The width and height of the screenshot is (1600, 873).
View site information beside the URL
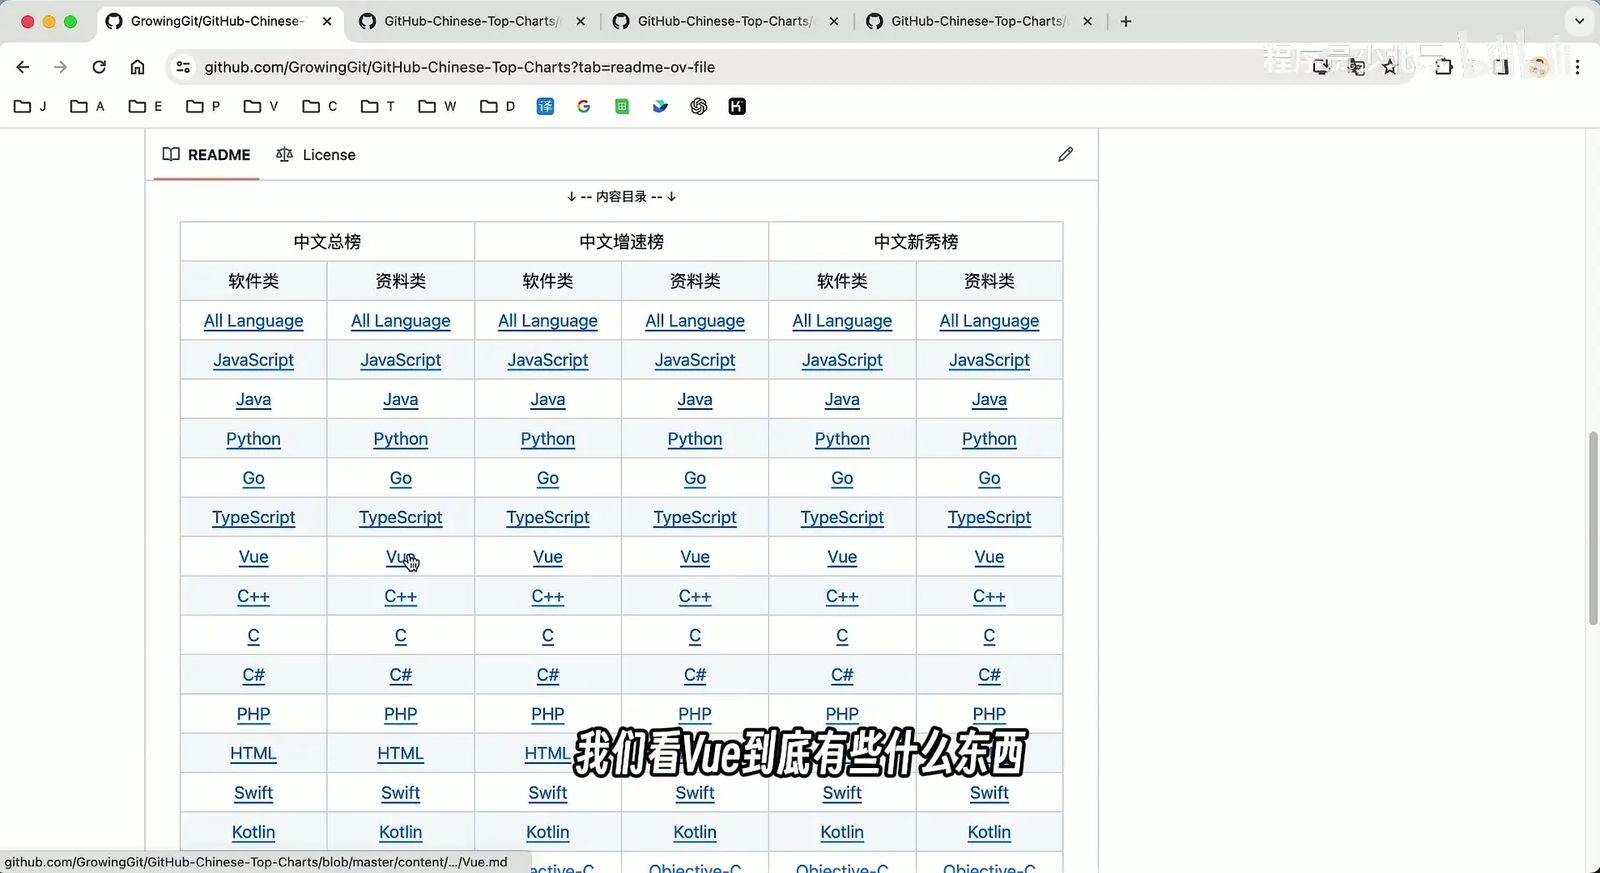(183, 67)
